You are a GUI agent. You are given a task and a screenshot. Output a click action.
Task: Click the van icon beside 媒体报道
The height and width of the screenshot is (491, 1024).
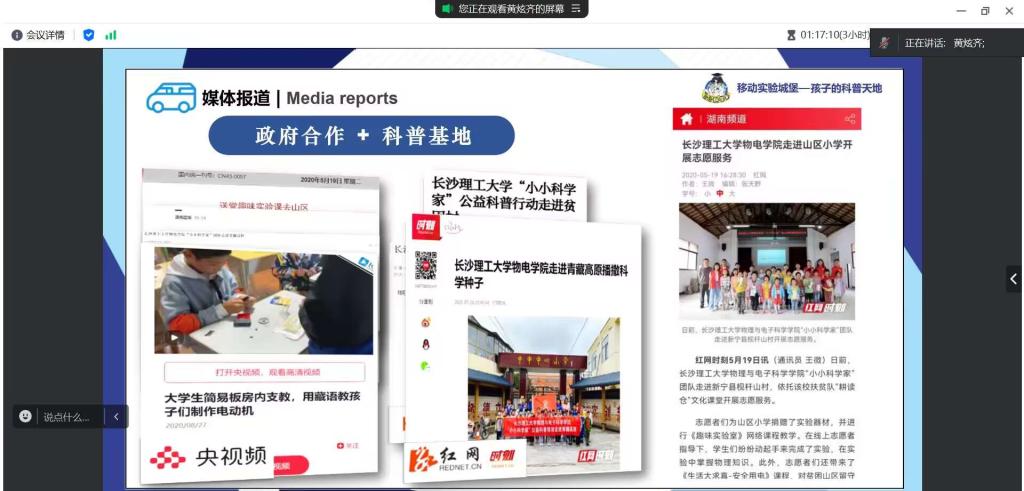click(171, 97)
